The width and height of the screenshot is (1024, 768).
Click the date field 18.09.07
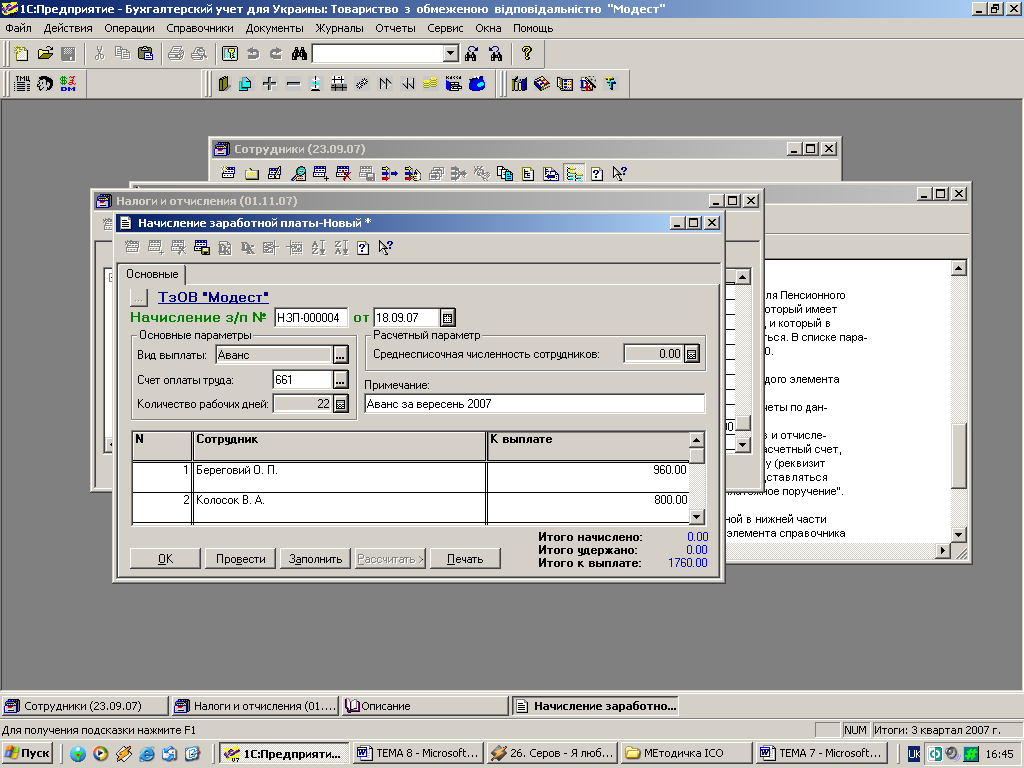(x=406, y=318)
